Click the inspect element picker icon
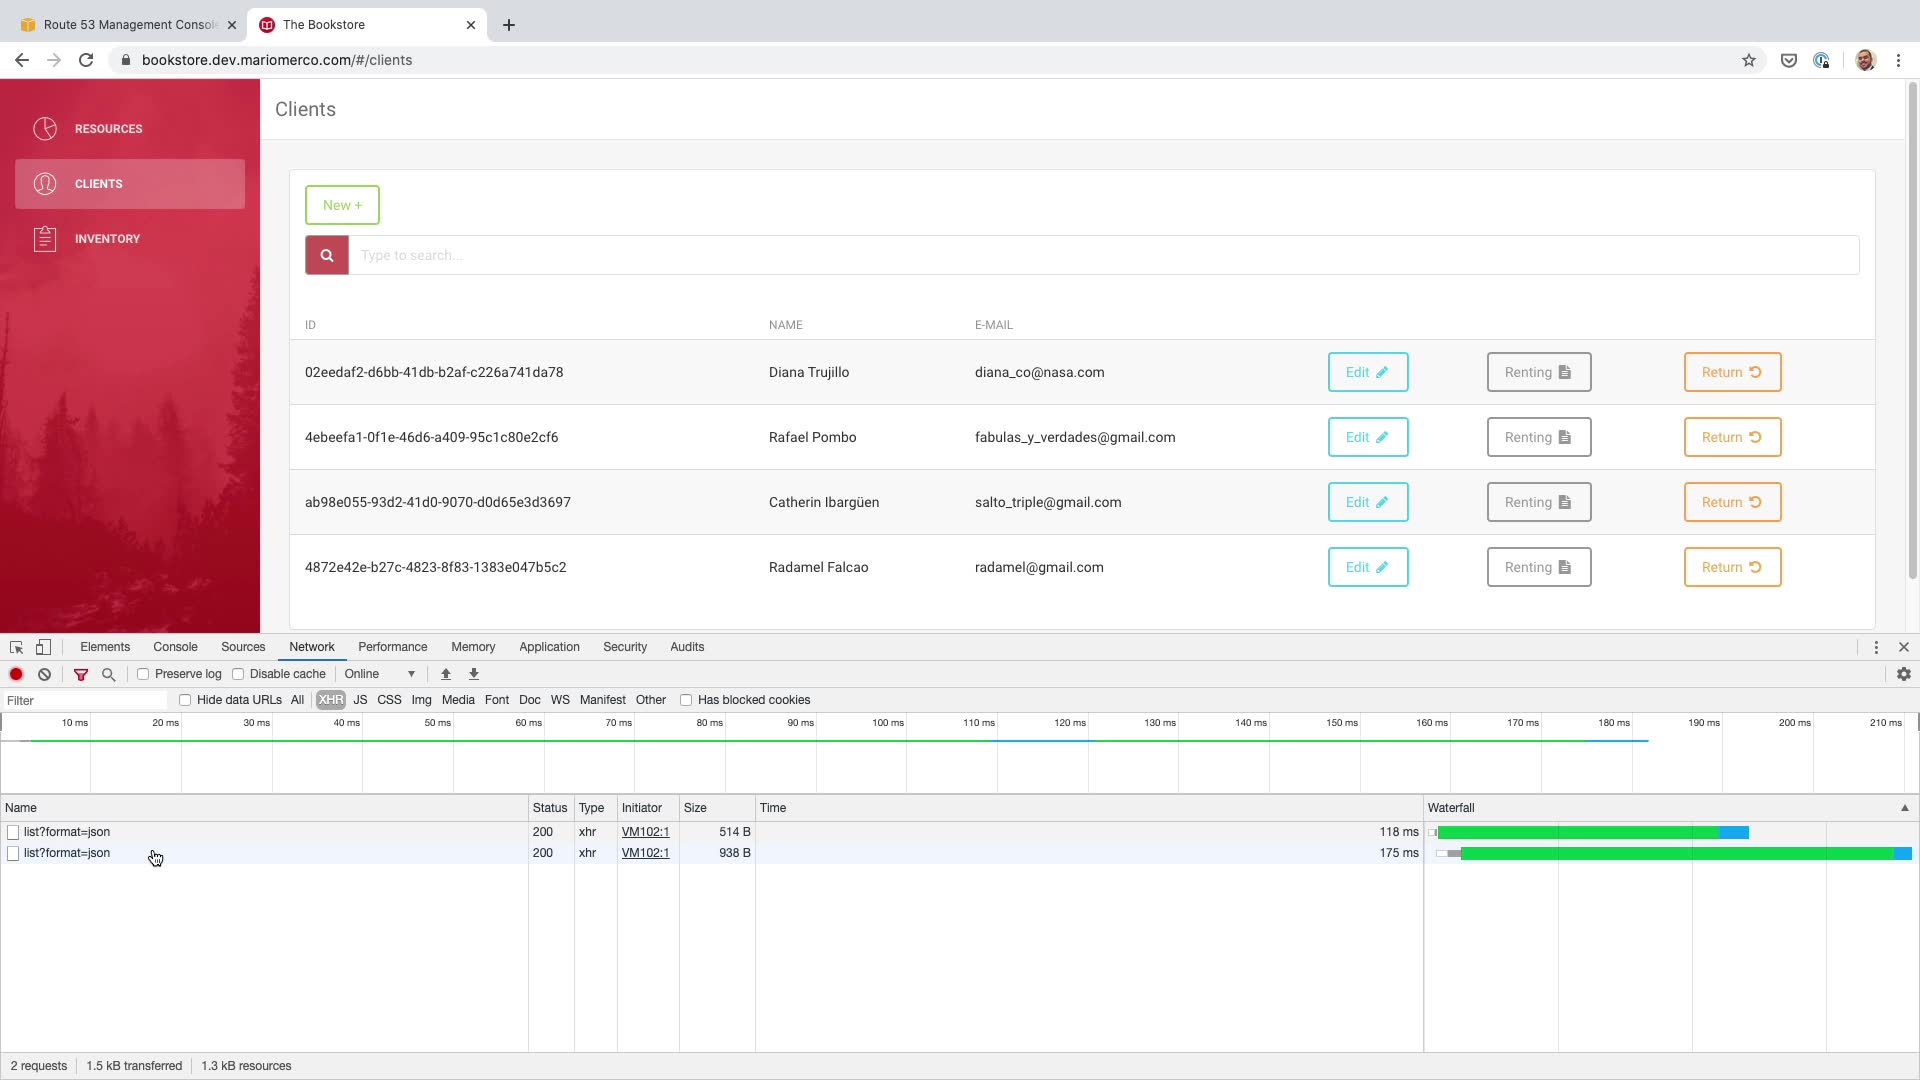 [16, 647]
